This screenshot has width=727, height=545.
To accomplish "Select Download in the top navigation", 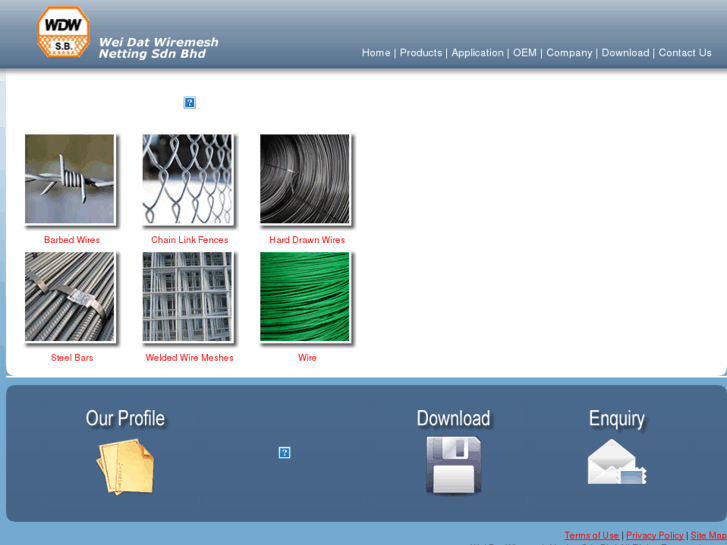I will (625, 53).
